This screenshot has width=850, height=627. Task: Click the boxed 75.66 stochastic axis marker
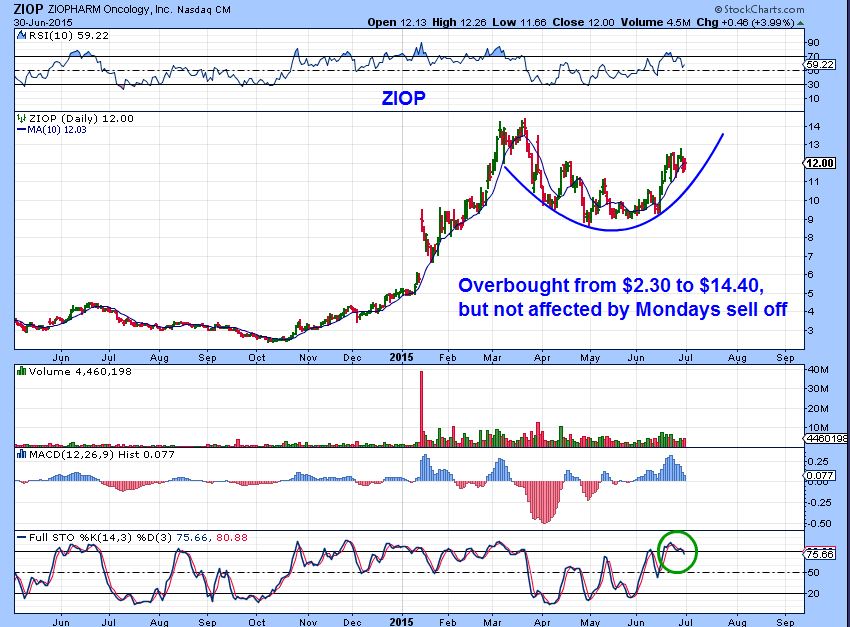[820, 554]
